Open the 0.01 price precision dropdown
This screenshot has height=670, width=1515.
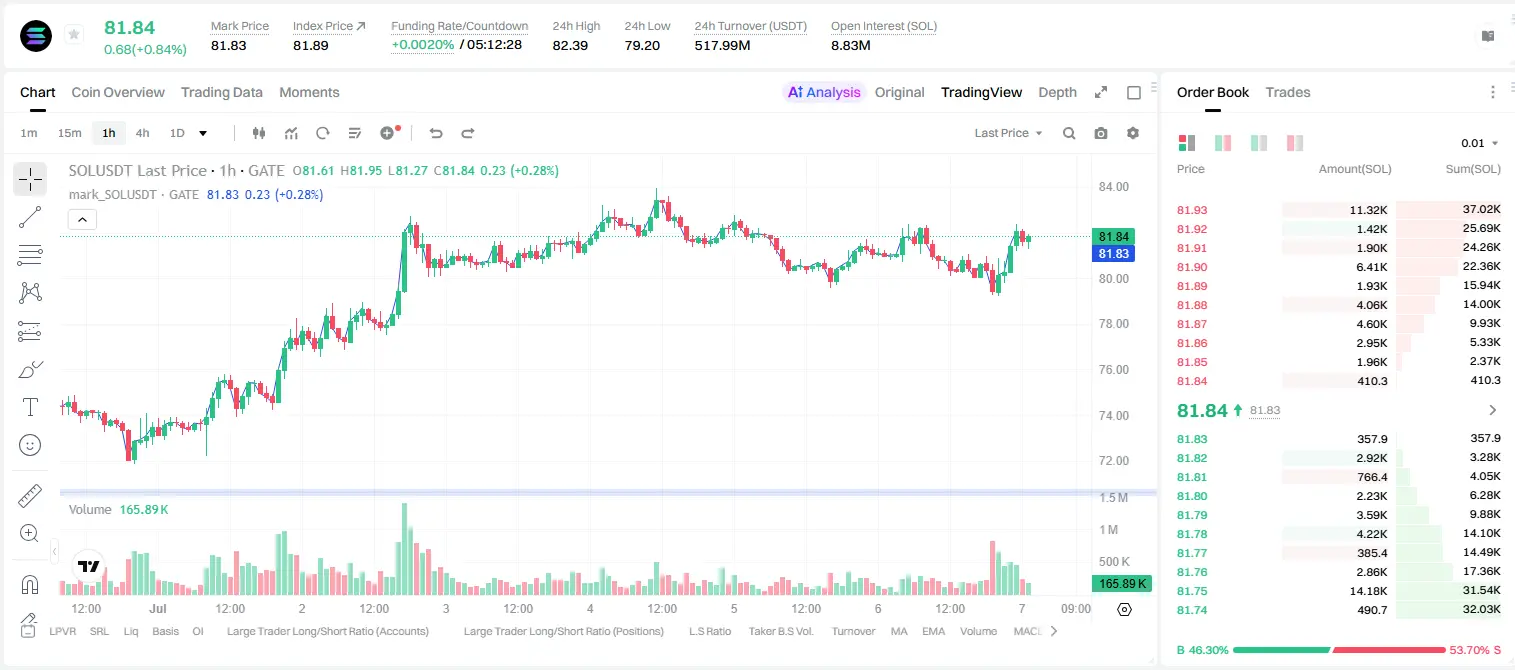click(x=1480, y=143)
